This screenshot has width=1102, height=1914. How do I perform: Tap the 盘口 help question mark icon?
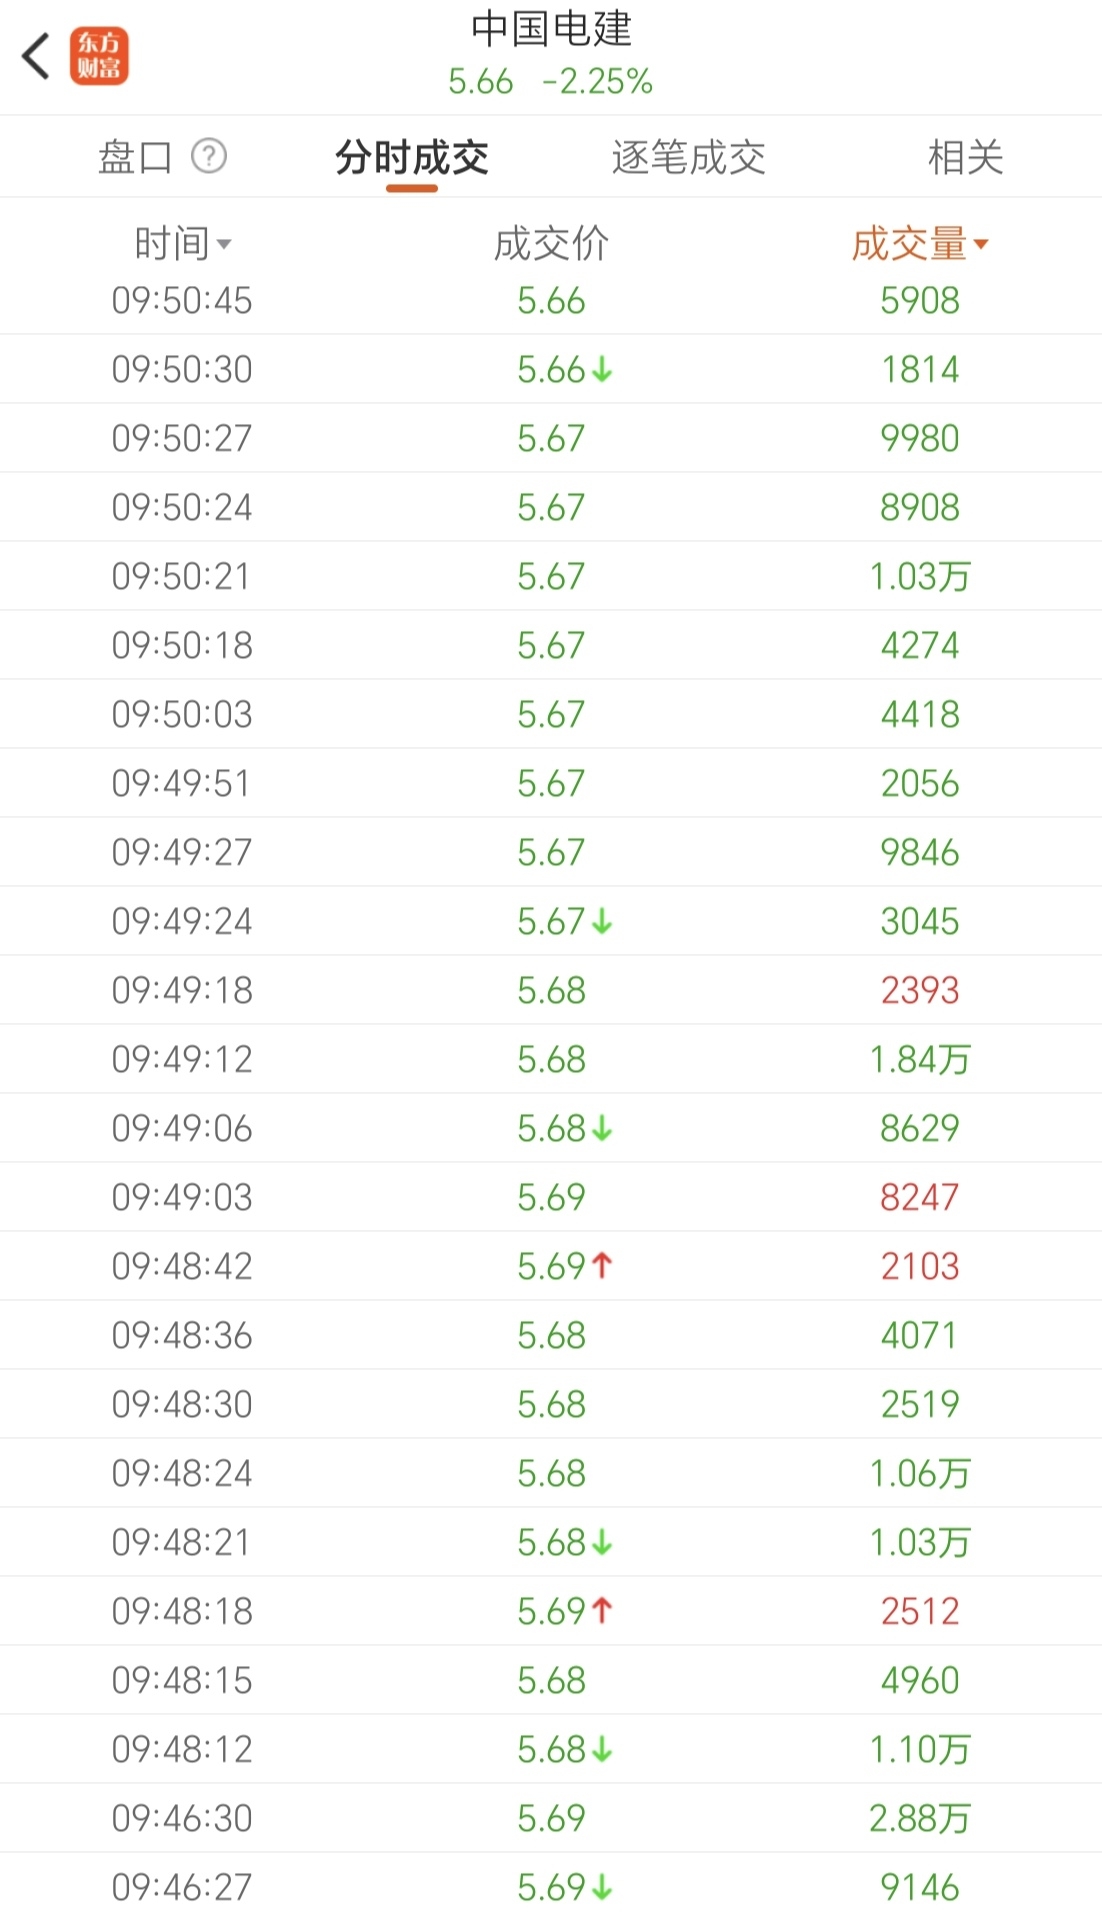click(209, 156)
